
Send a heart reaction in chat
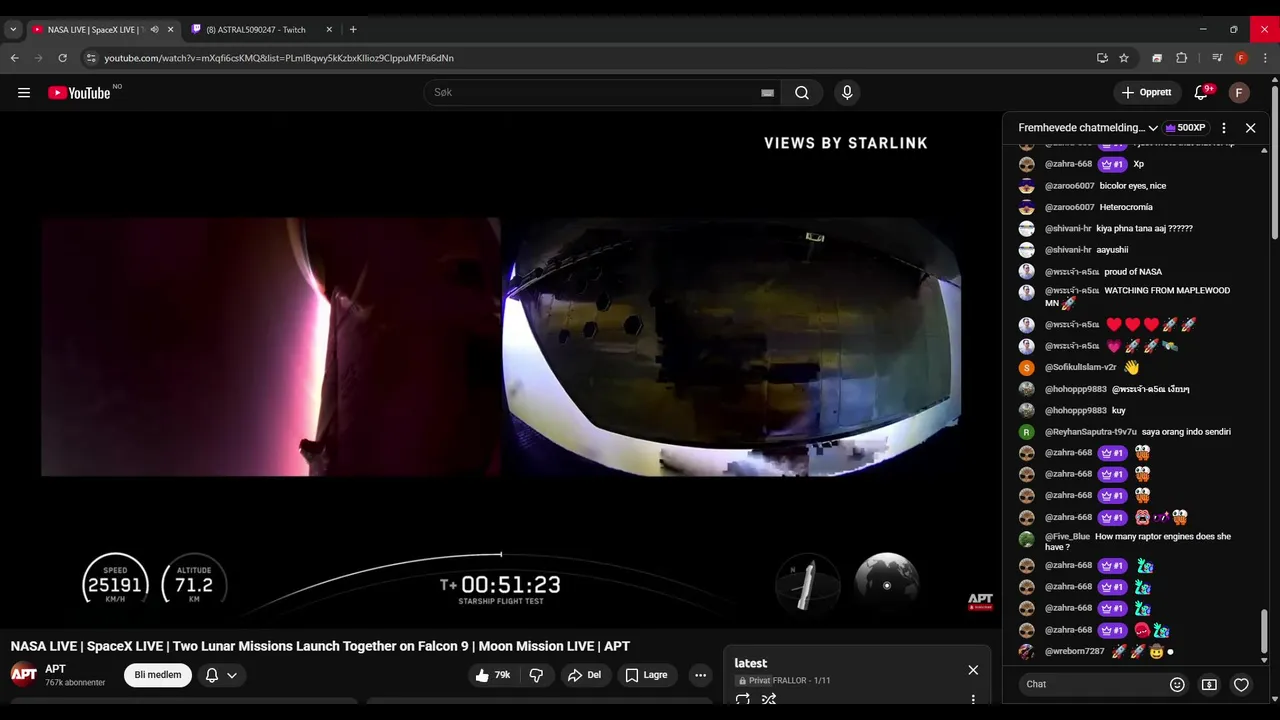pyautogui.click(x=1241, y=685)
